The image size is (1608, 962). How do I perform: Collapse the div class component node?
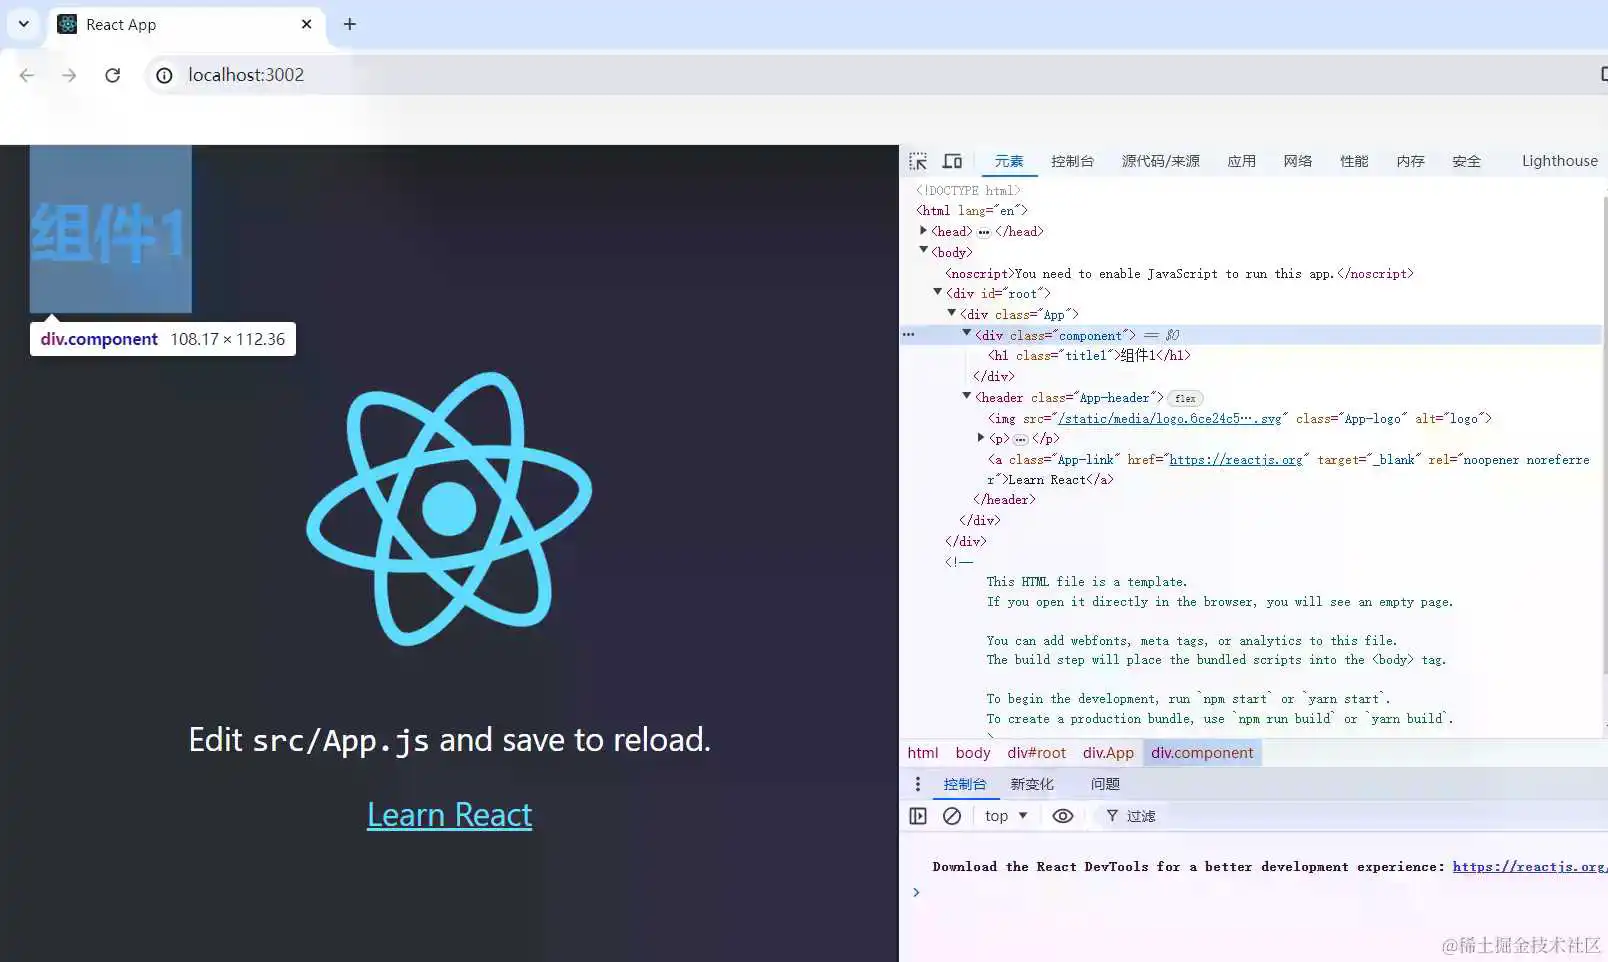click(x=966, y=334)
